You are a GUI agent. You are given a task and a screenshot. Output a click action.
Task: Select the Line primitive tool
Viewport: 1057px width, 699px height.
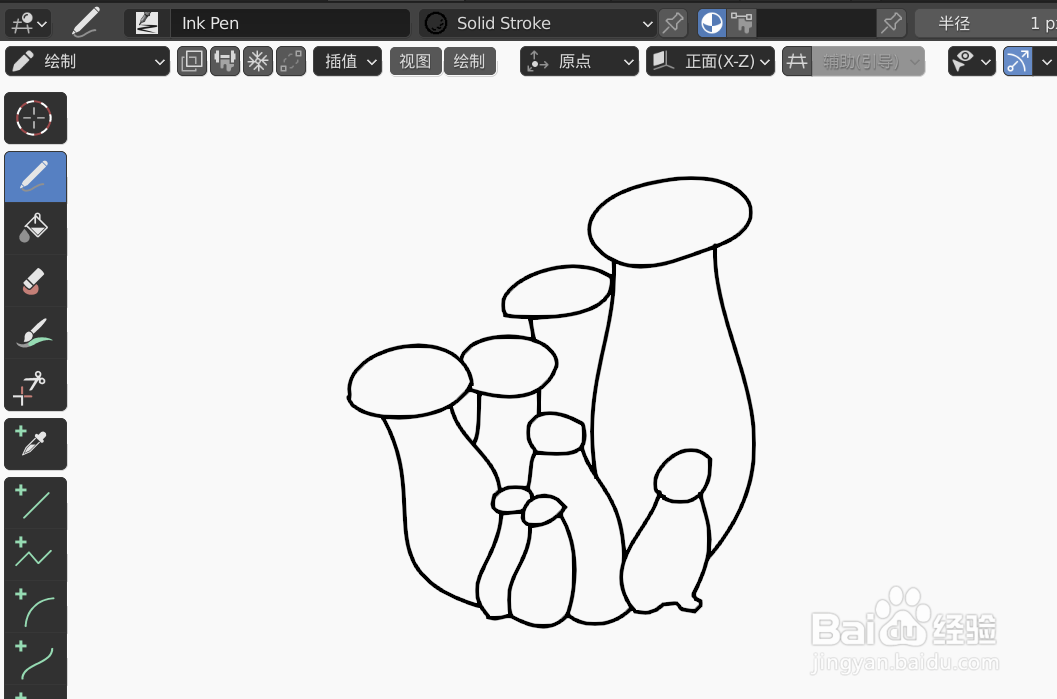click(35, 502)
